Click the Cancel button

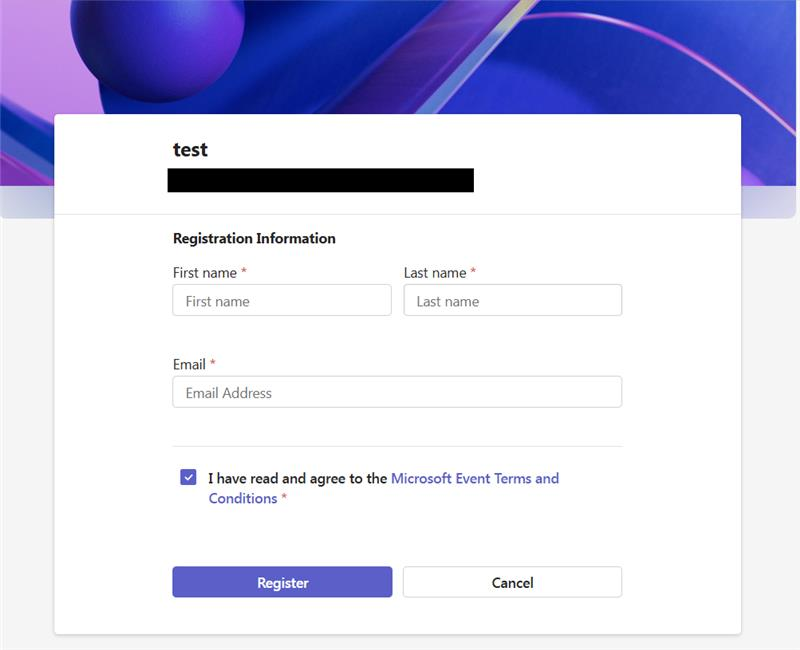coord(512,583)
